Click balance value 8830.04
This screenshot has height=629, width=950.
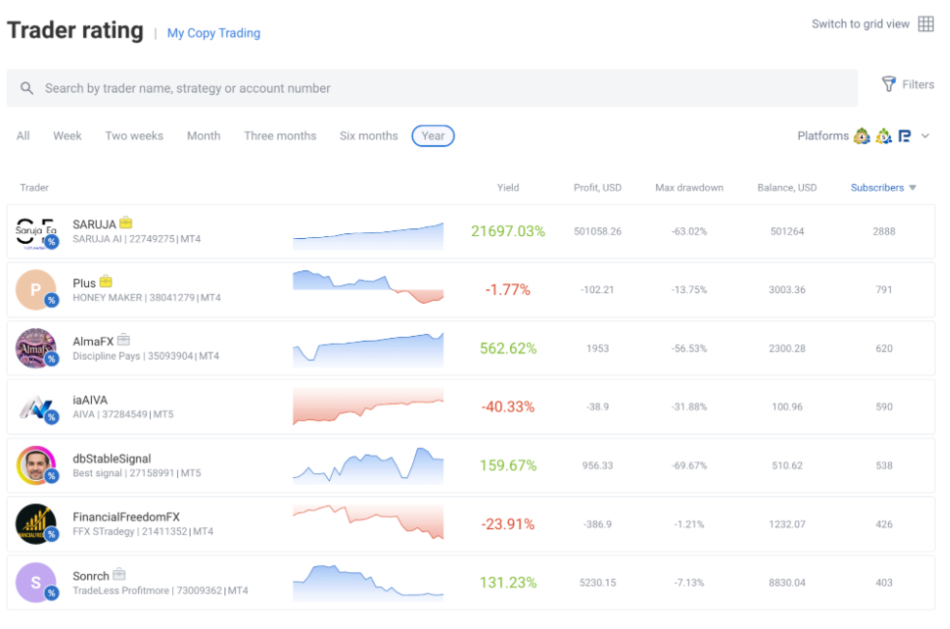(x=787, y=583)
